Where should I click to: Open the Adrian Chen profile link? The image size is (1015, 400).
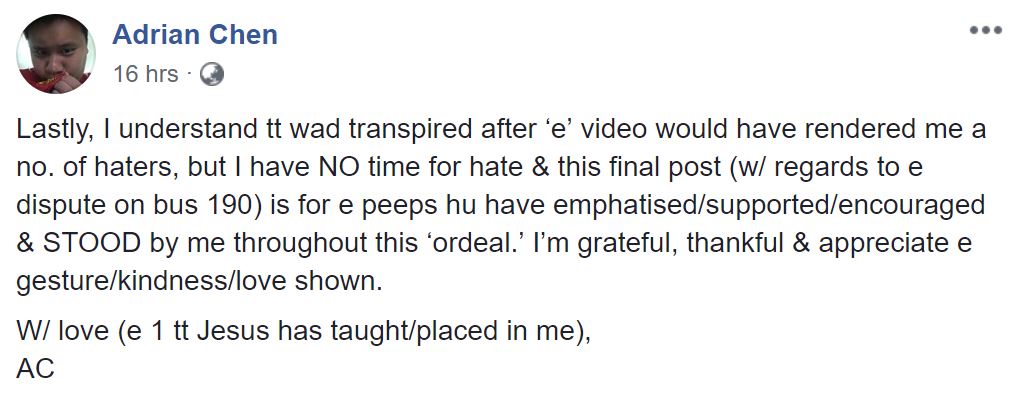point(195,35)
